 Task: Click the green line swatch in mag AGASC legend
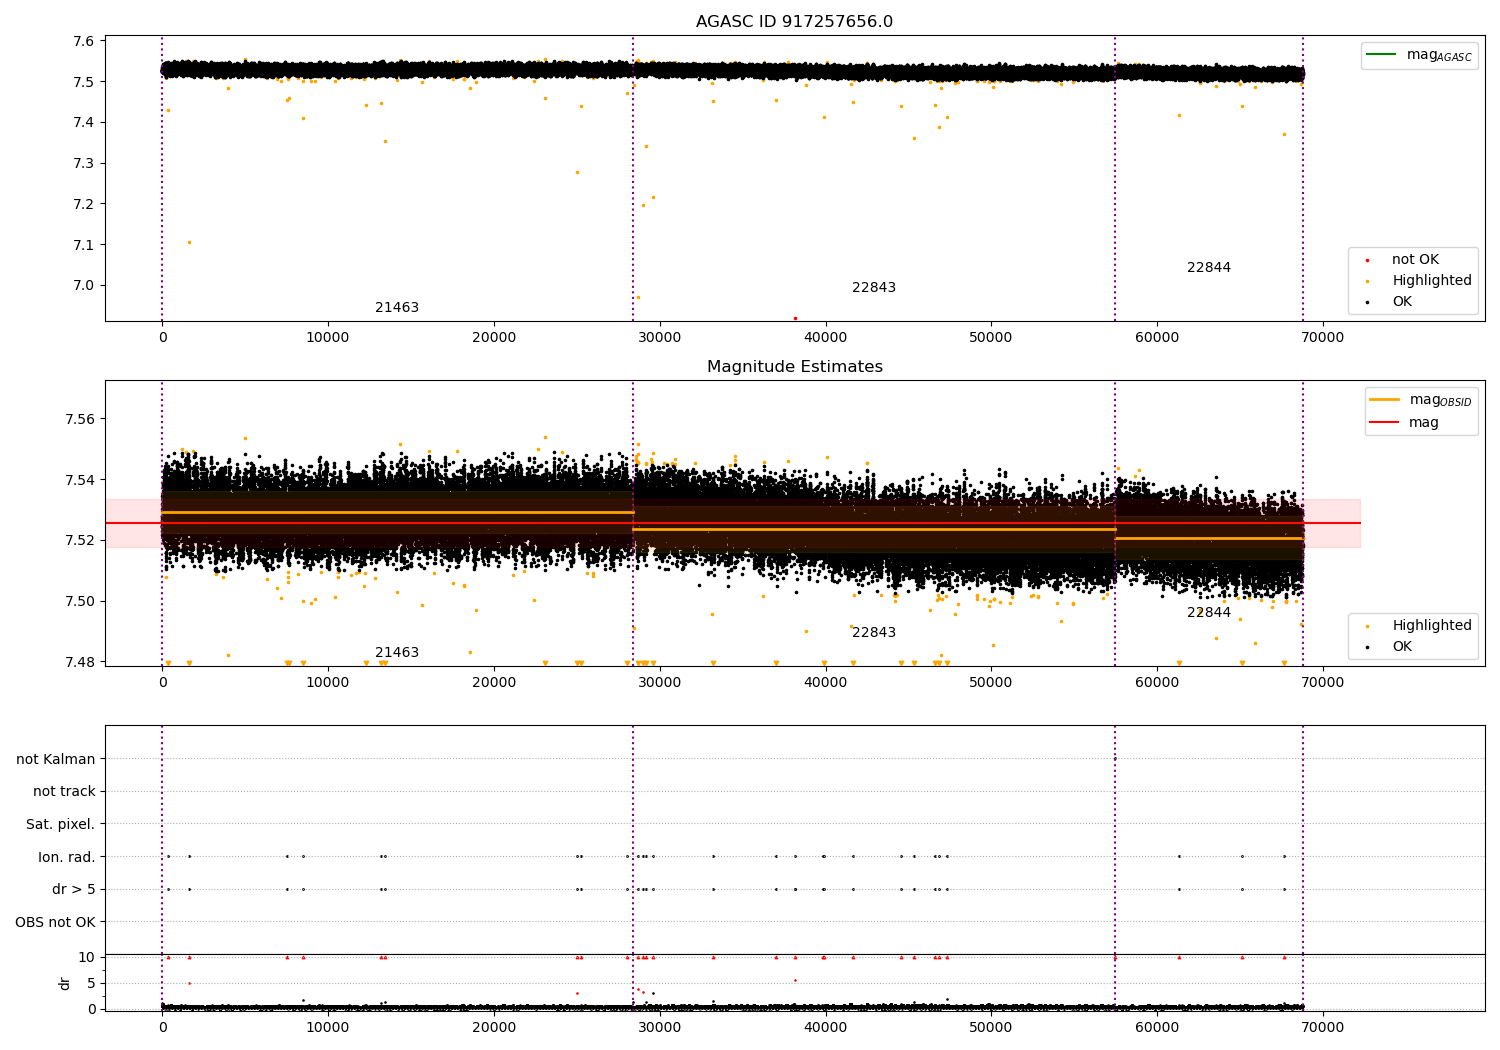pos(1381,55)
